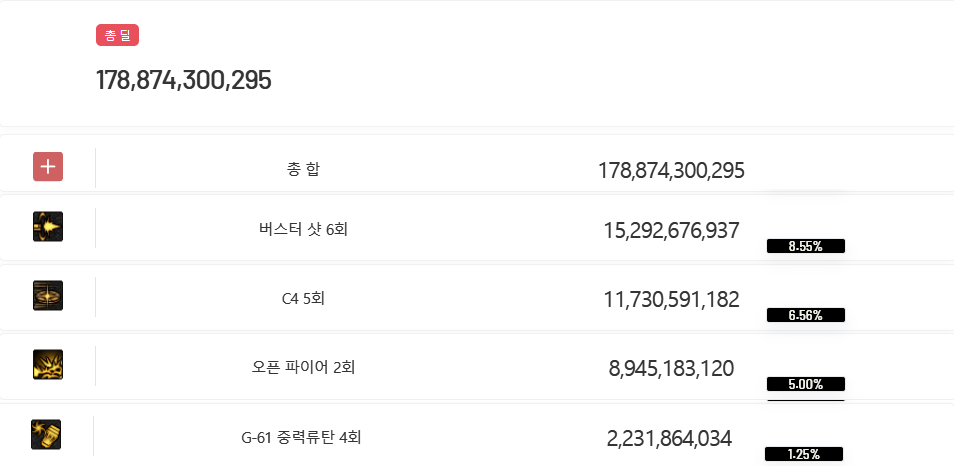Select the C4 5회 skill name

(303, 299)
